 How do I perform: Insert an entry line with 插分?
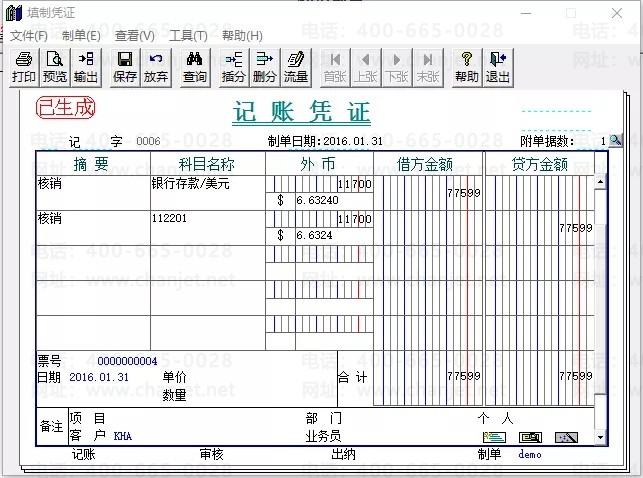[x=234, y=68]
